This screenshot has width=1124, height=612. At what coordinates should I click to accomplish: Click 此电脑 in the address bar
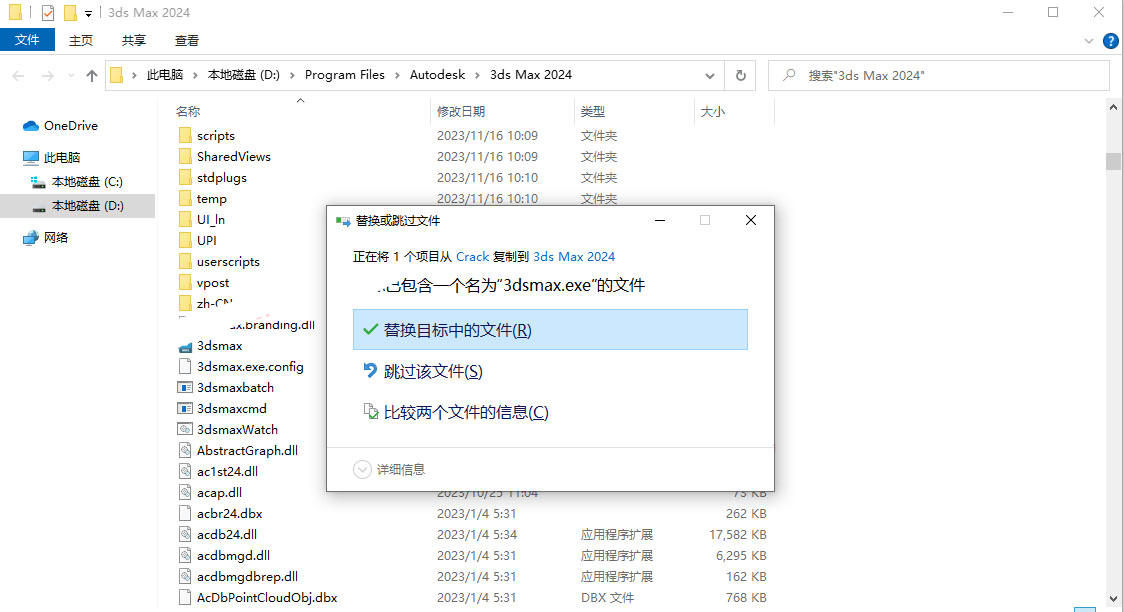(165, 75)
